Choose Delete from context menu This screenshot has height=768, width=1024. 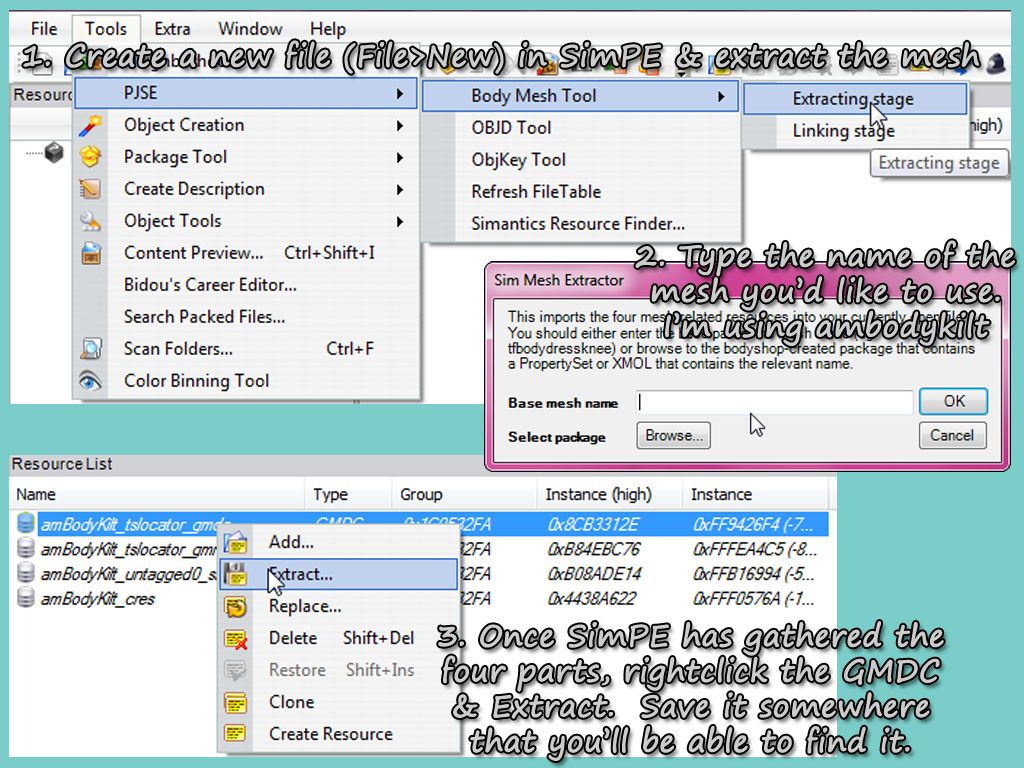point(338,638)
